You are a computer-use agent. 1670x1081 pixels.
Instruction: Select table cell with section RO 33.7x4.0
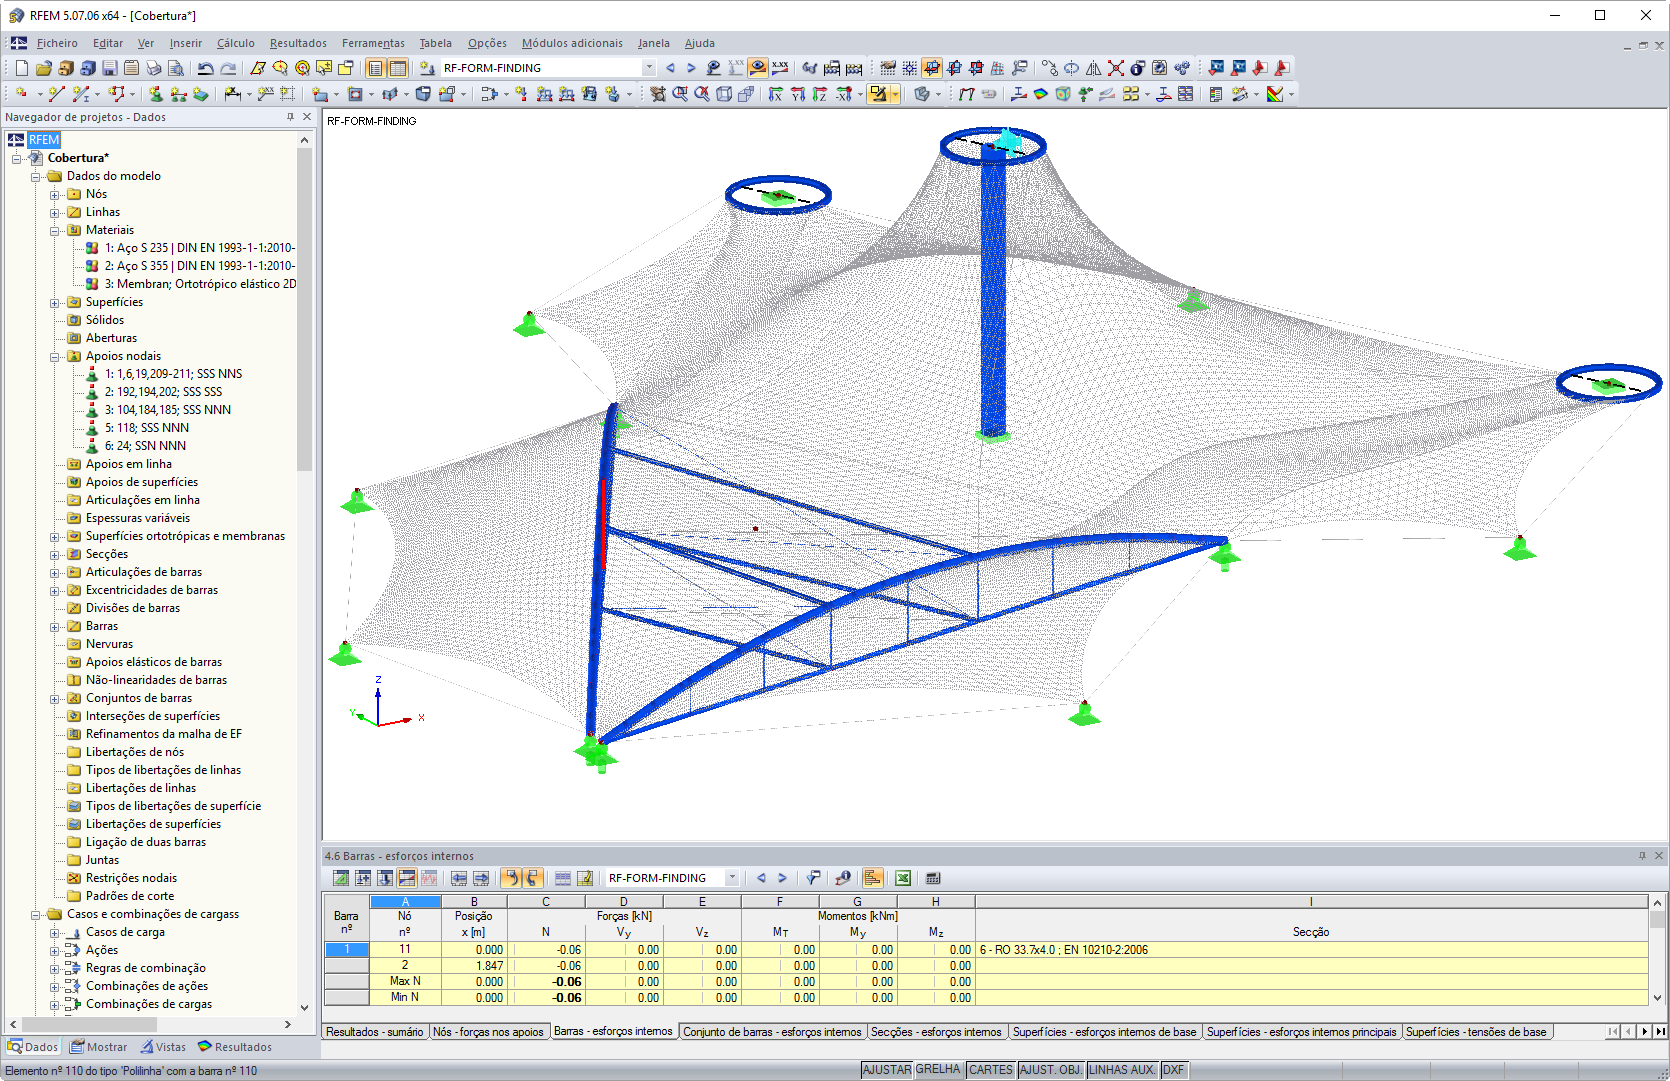(1311, 950)
